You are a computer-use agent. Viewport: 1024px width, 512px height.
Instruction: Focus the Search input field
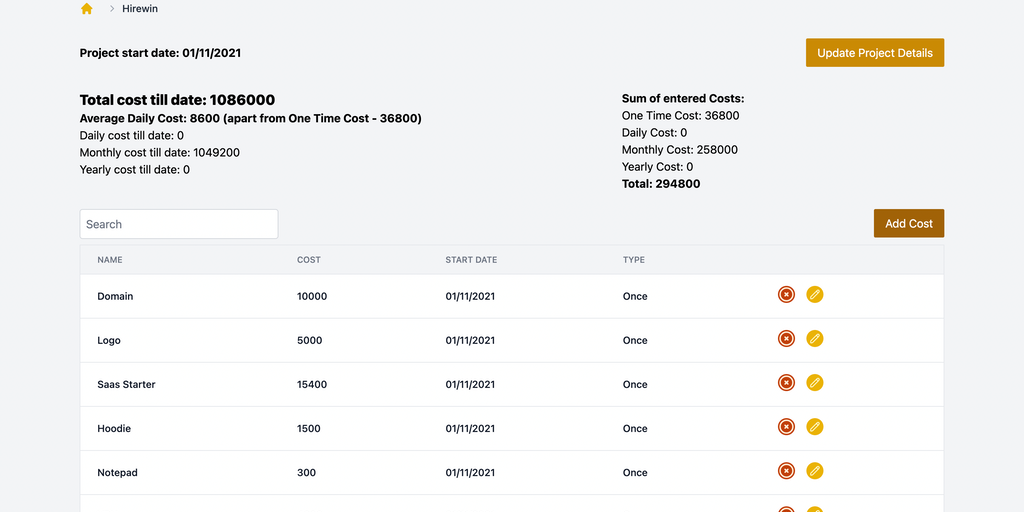(x=179, y=224)
